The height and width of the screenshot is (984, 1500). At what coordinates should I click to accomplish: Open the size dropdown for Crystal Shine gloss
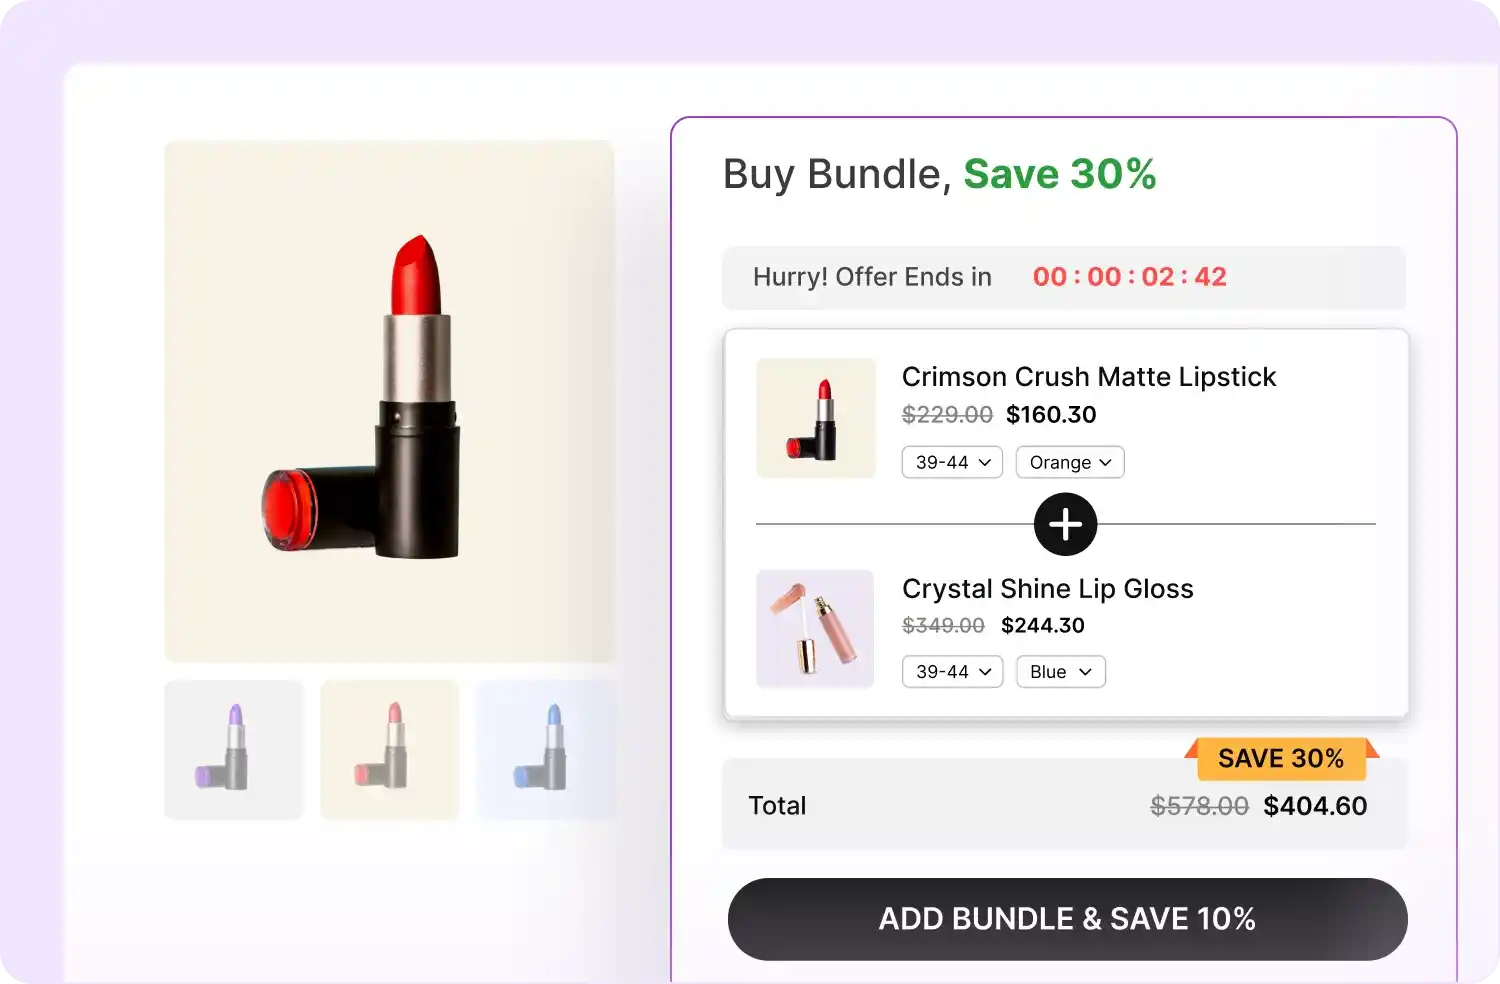951,671
